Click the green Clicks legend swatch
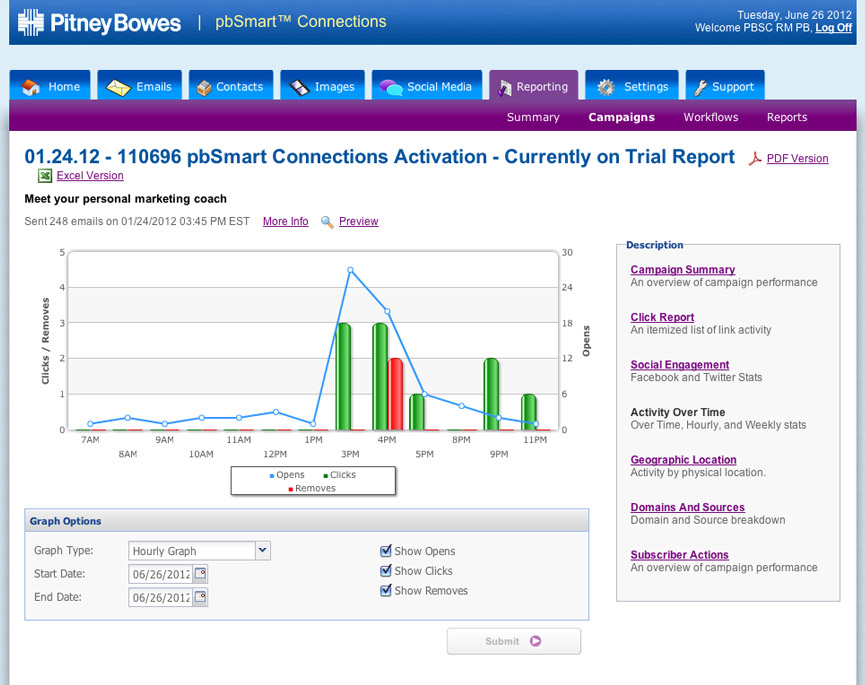Image resolution: width=865 pixels, height=685 pixels. (x=325, y=475)
